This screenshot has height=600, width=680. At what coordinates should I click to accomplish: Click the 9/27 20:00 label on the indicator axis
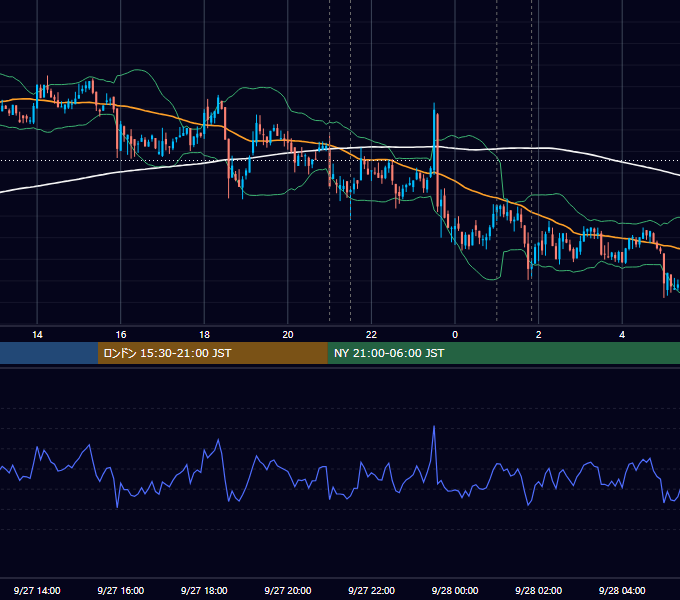point(288,590)
